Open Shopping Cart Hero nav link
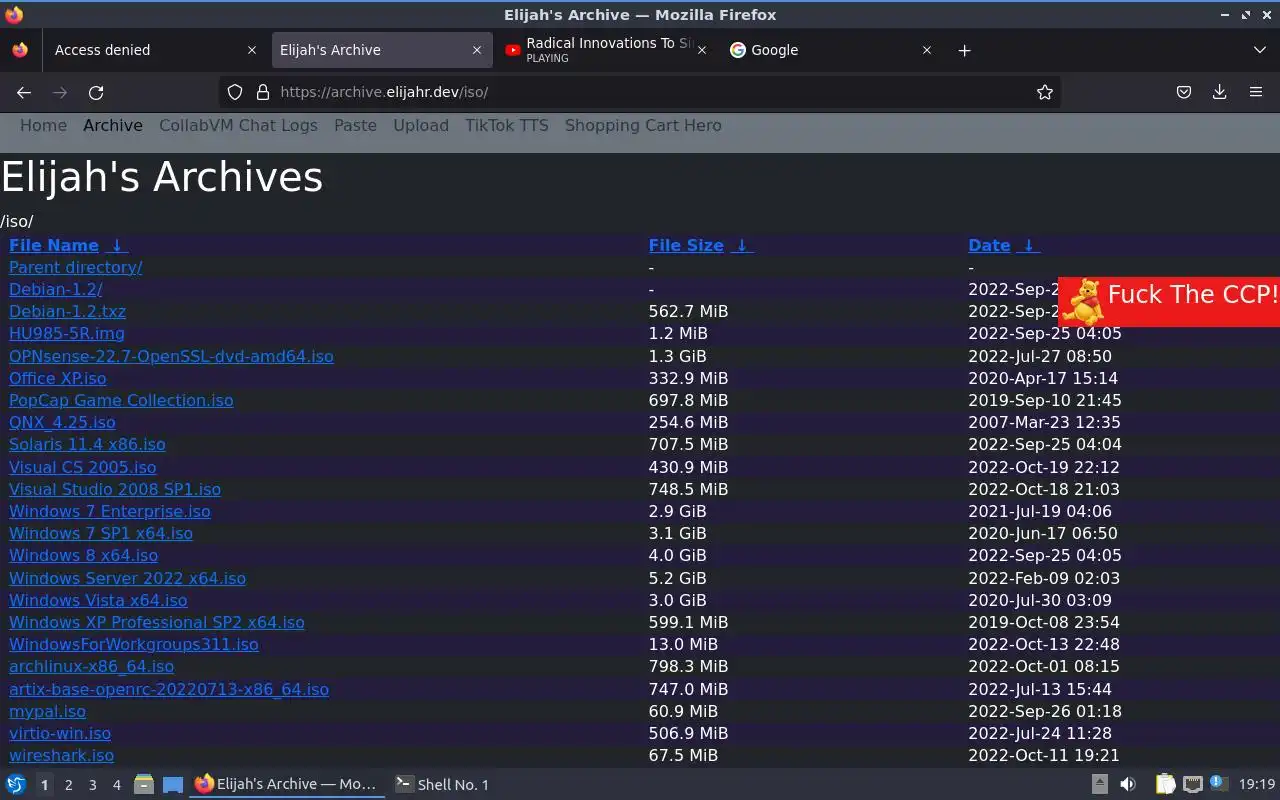 click(643, 125)
